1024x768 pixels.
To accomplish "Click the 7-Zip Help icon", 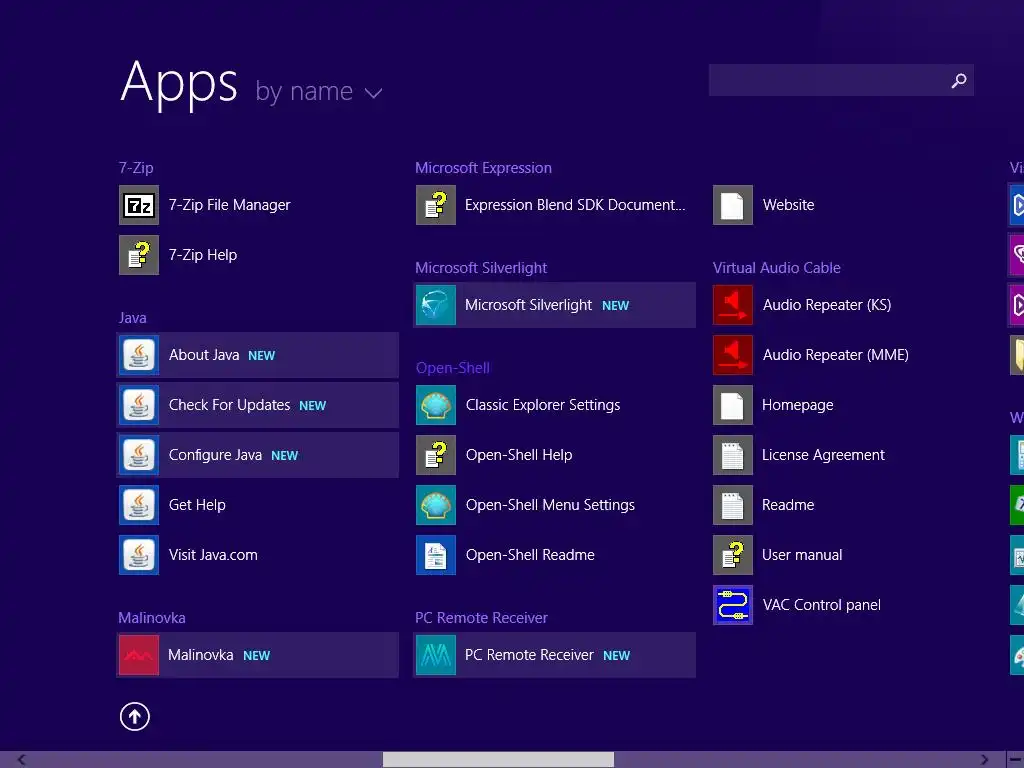I will 138,255.
